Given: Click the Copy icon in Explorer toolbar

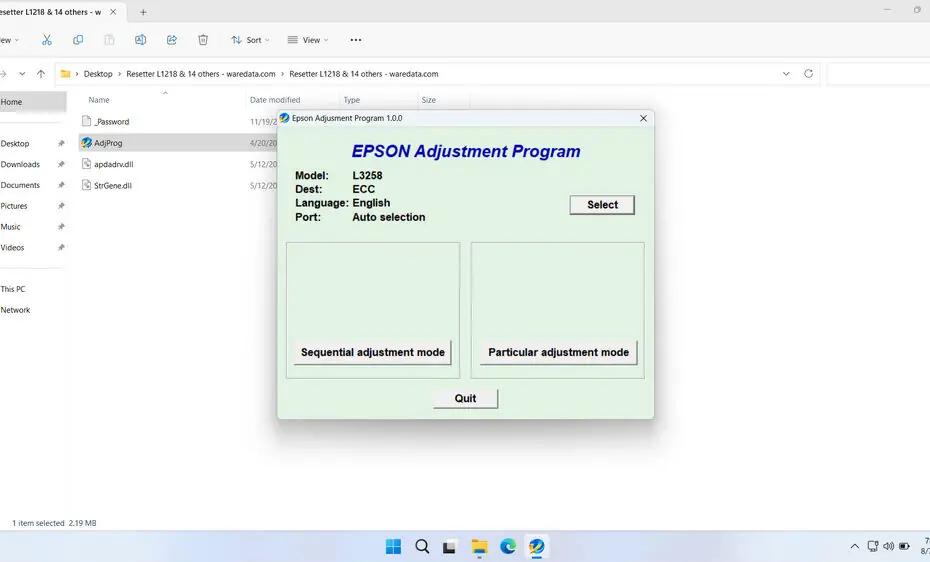Looking at the screenshot, I should point(78,40).
